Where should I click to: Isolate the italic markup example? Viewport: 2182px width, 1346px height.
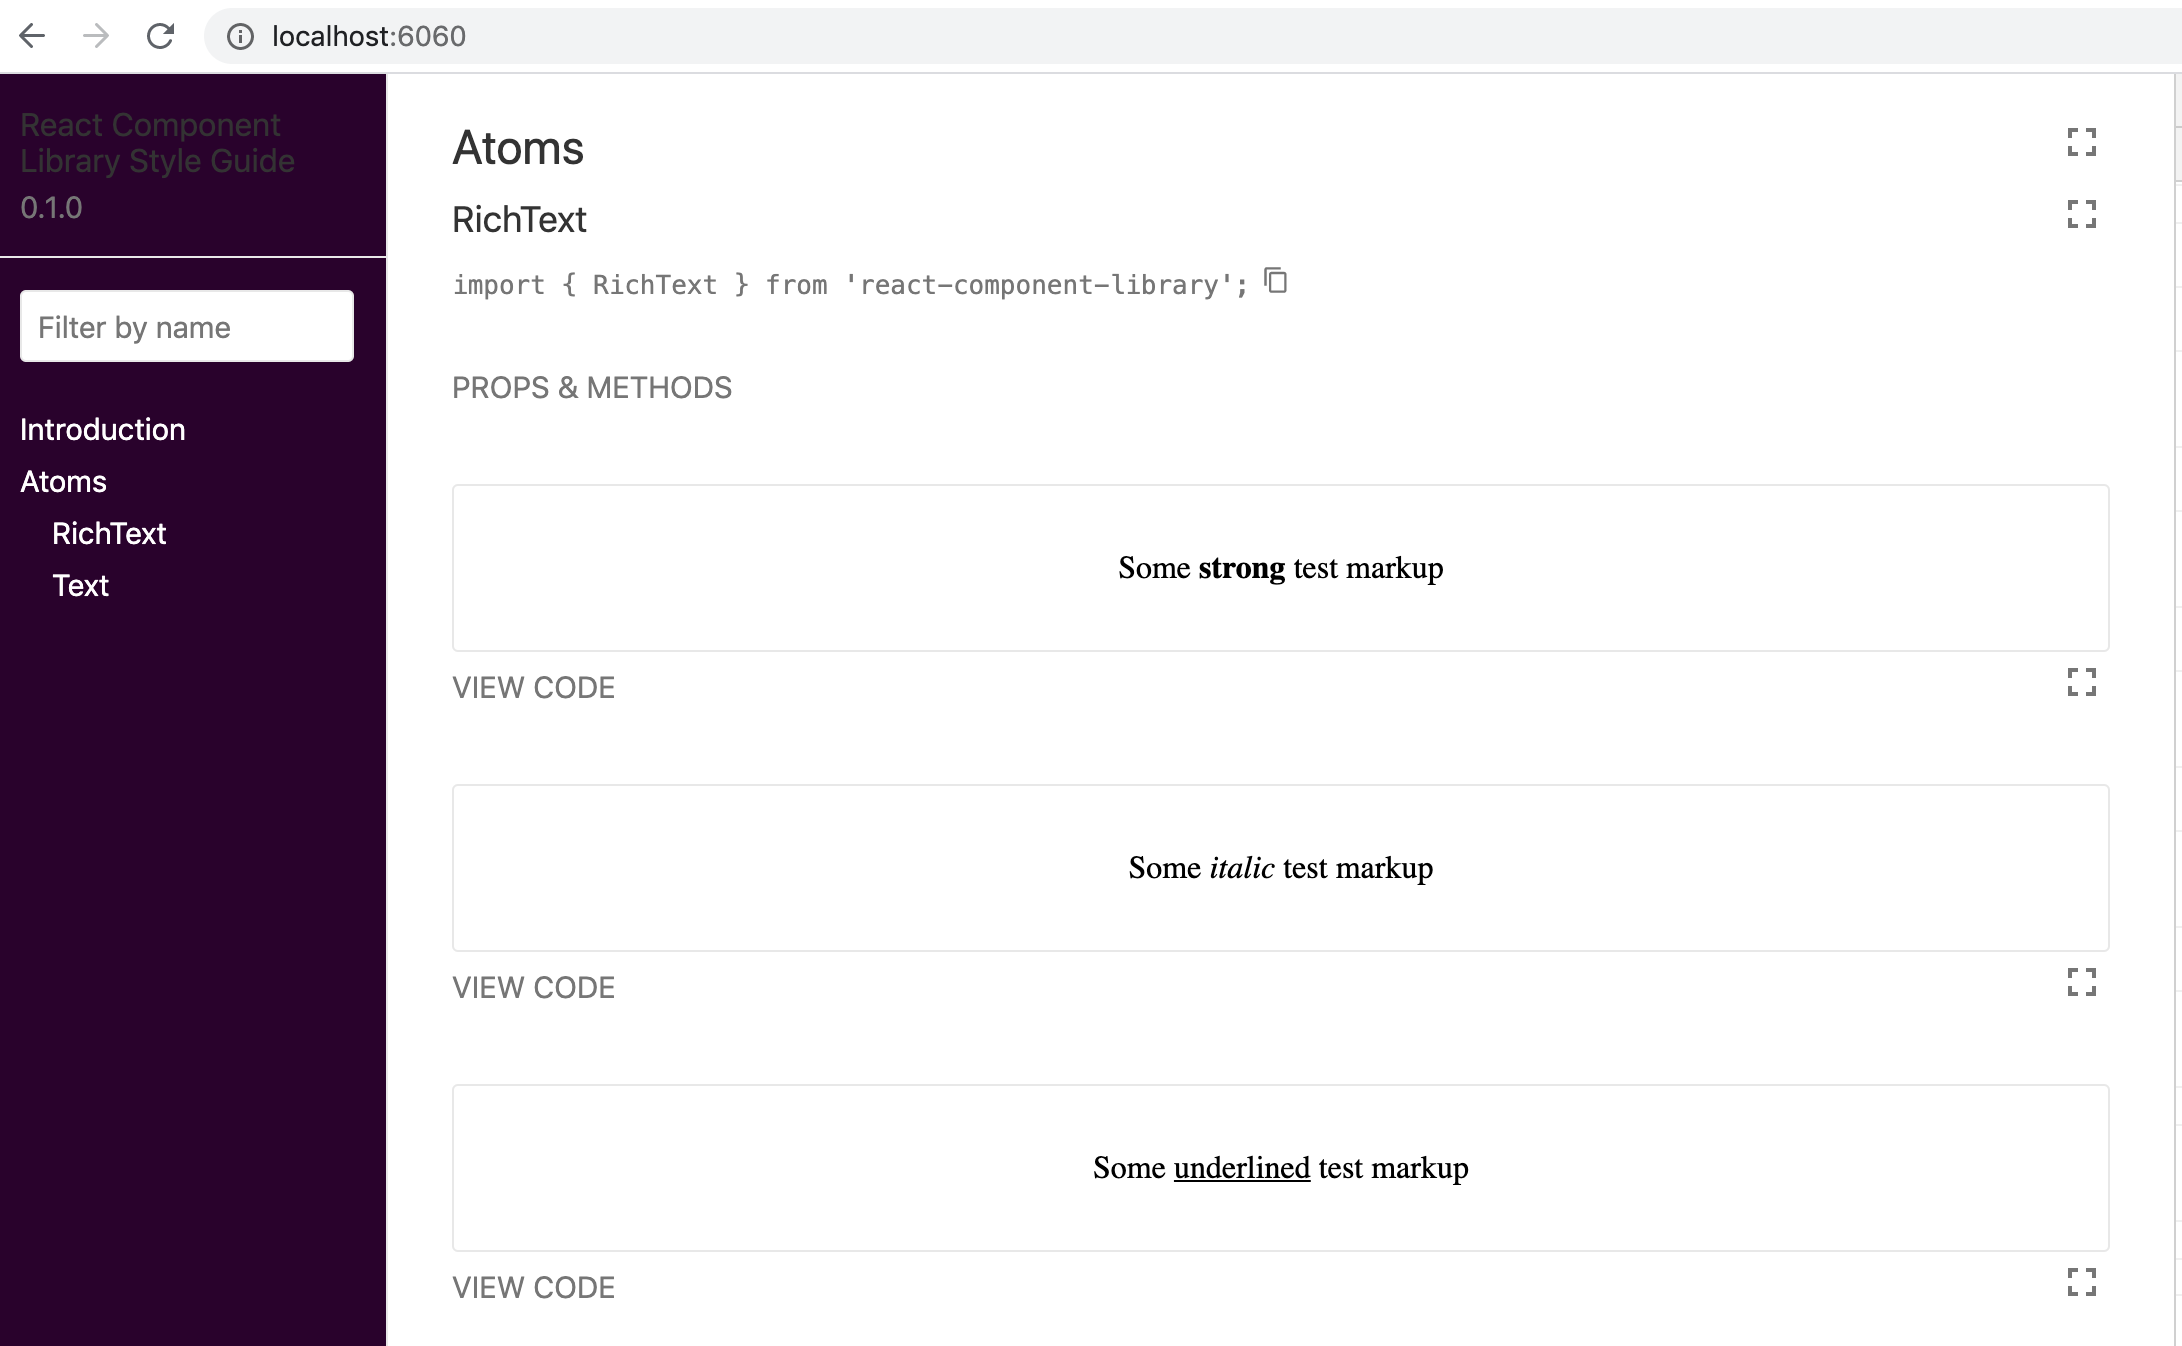pos(2081,982)
